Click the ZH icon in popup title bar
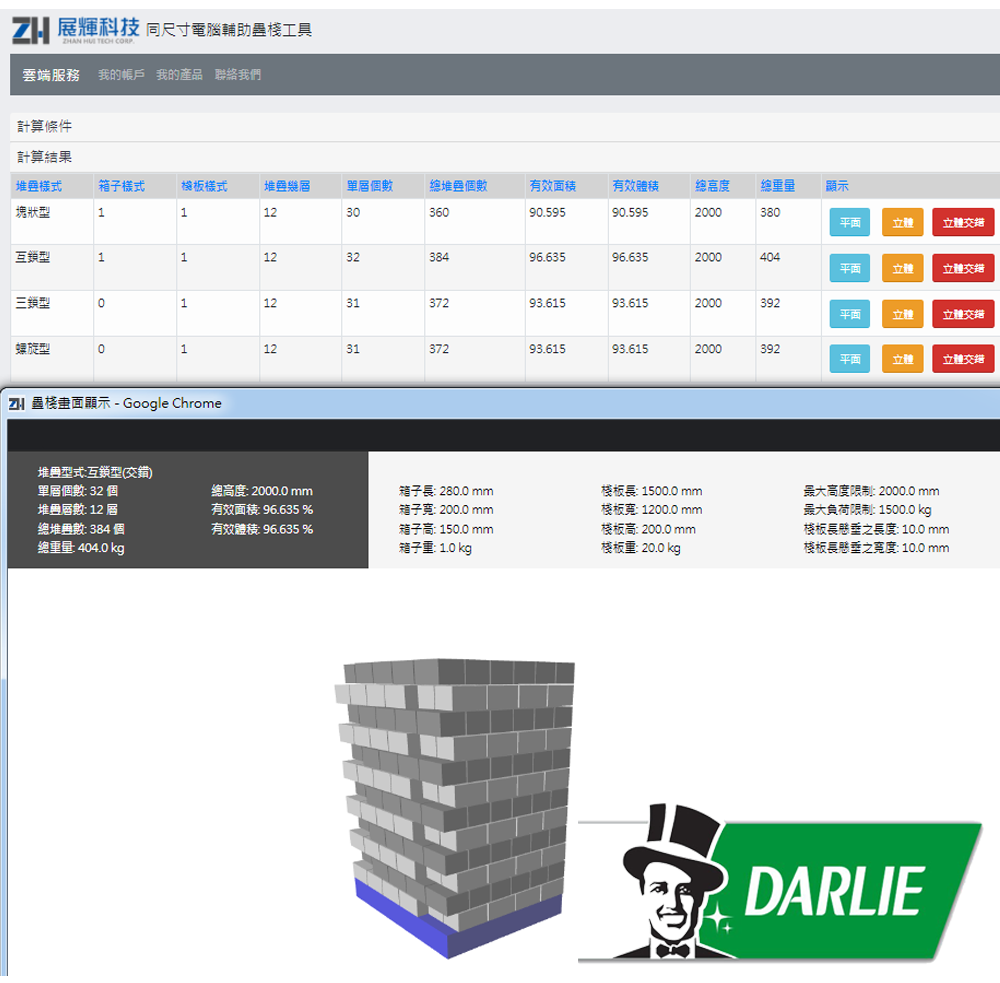1000x983 pixels. pos(16,403)
